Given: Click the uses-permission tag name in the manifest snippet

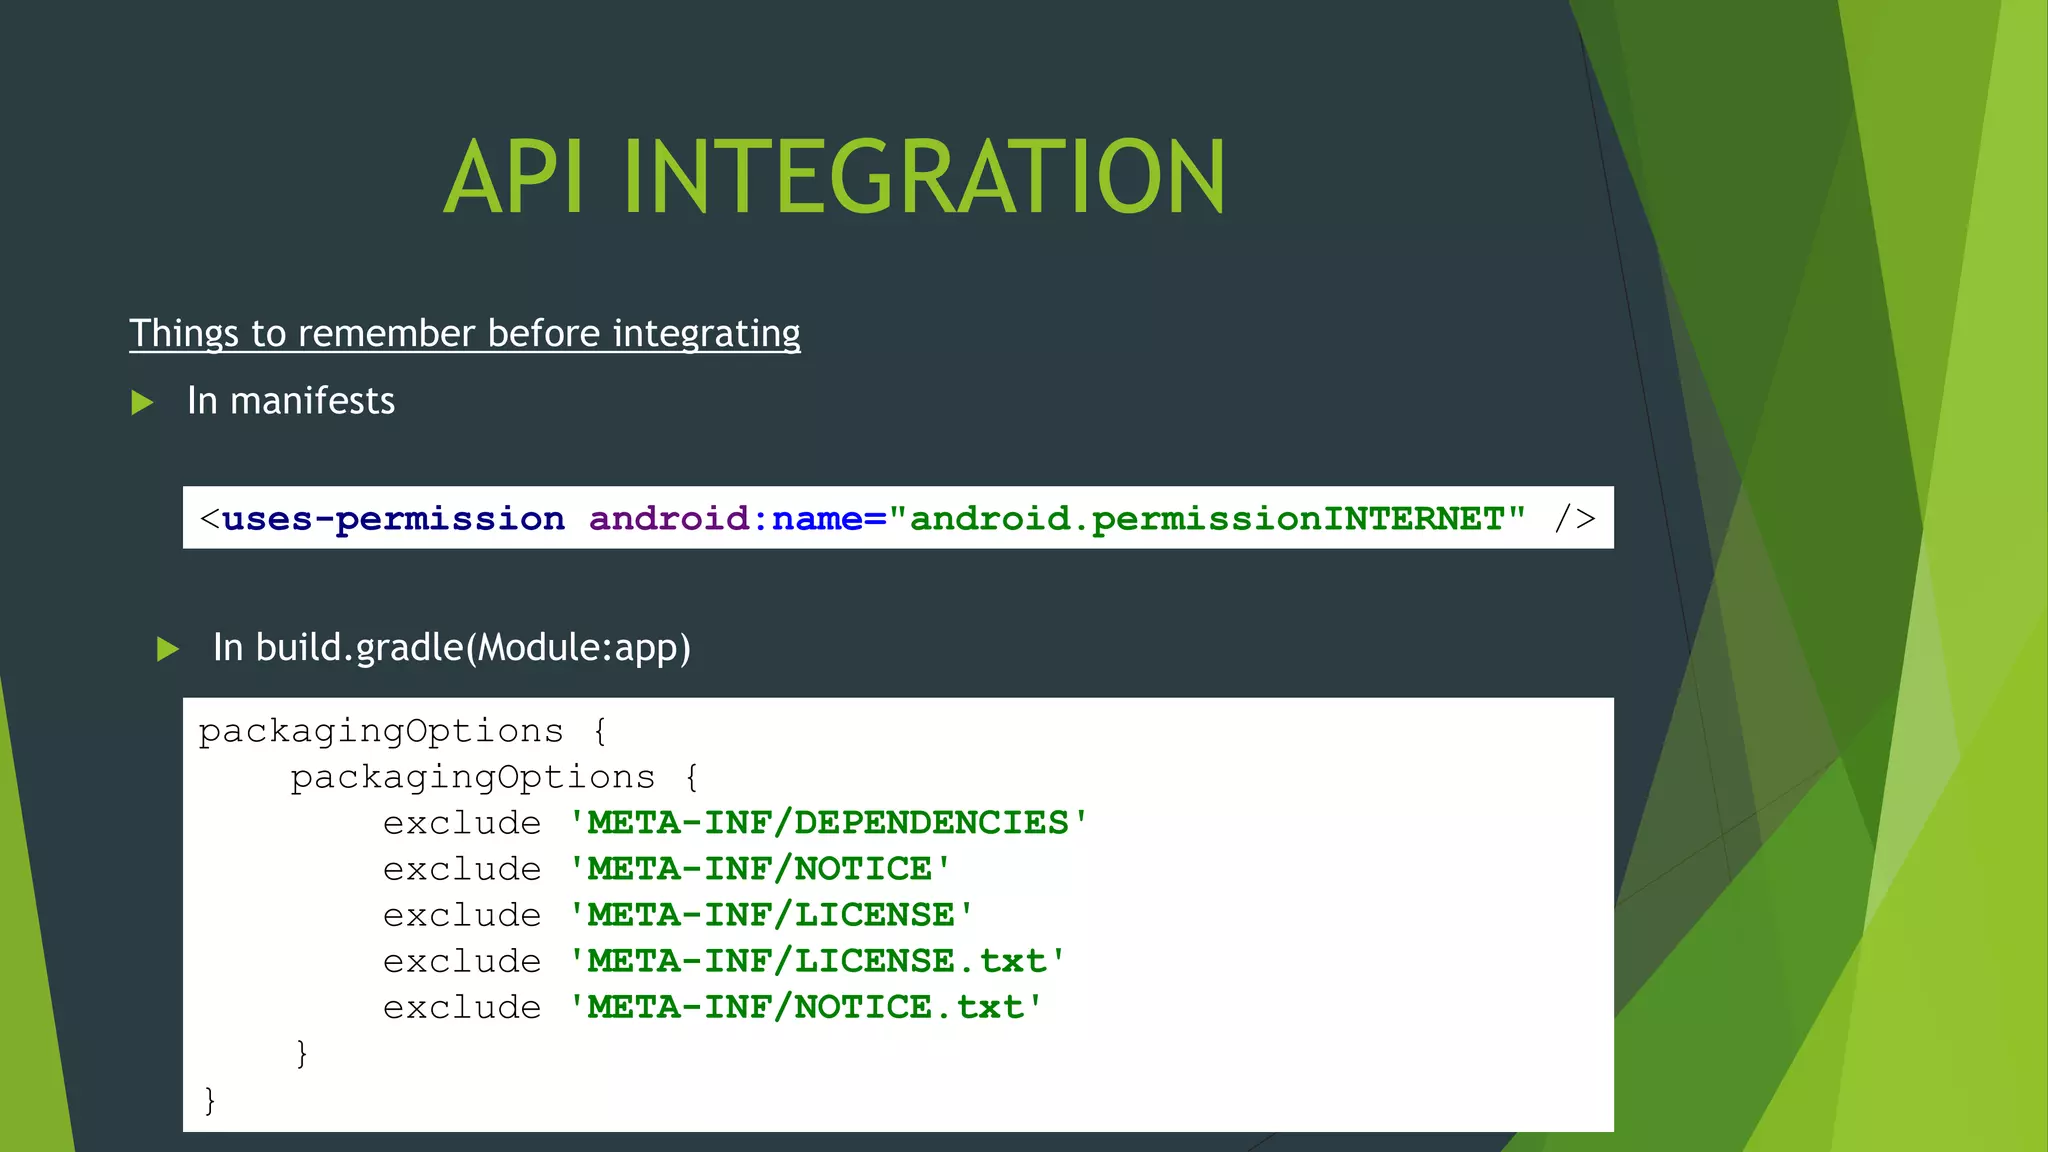Looking at the screenshot, I should 393,518.
